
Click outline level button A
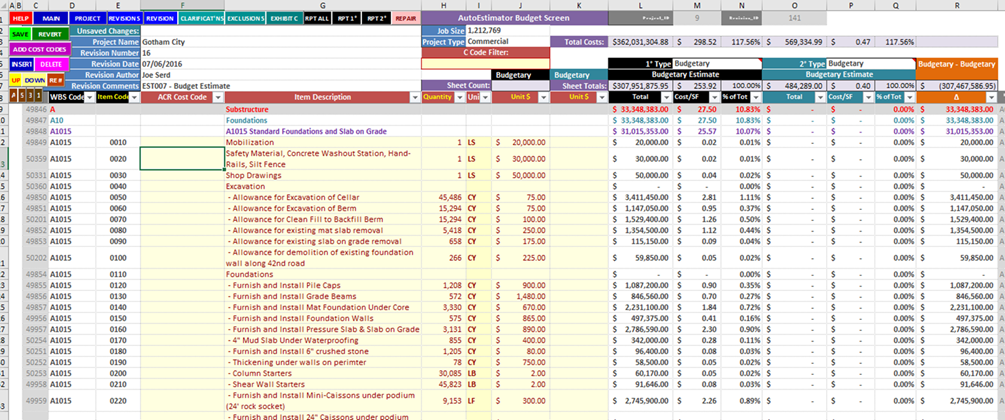coord(14,97)
